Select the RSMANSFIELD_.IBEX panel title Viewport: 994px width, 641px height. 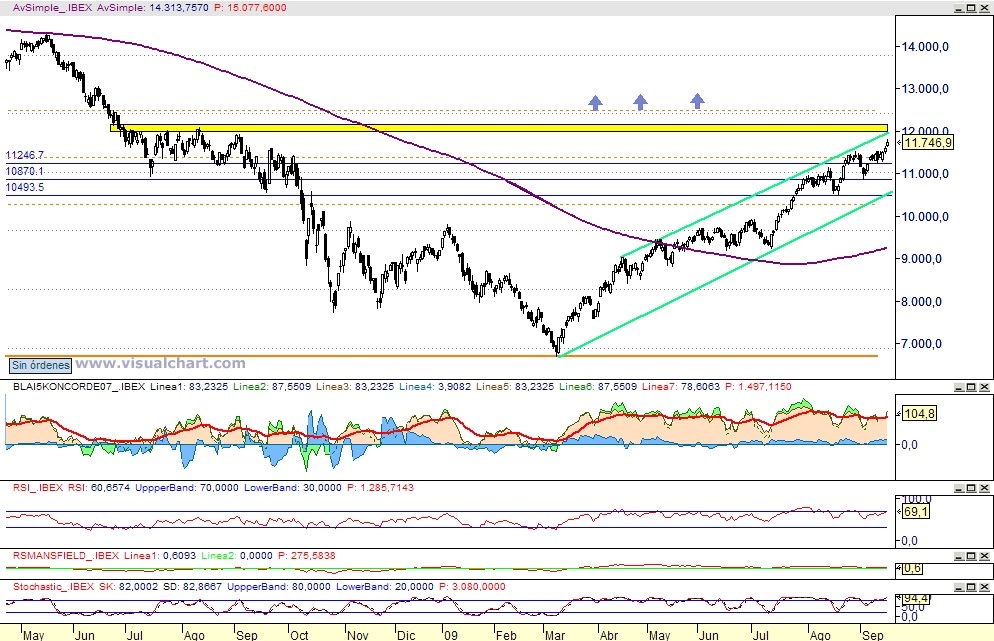click(x=66, y=555)
